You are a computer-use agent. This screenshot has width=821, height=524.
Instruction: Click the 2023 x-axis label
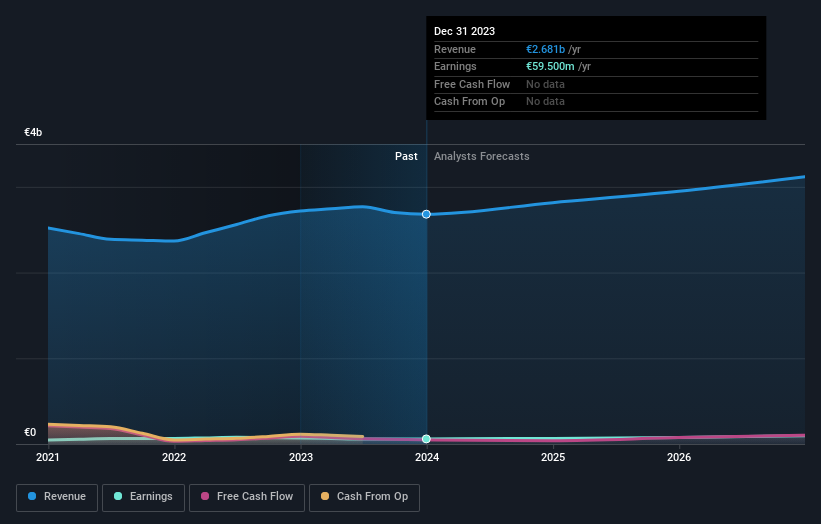click(301, 458)
